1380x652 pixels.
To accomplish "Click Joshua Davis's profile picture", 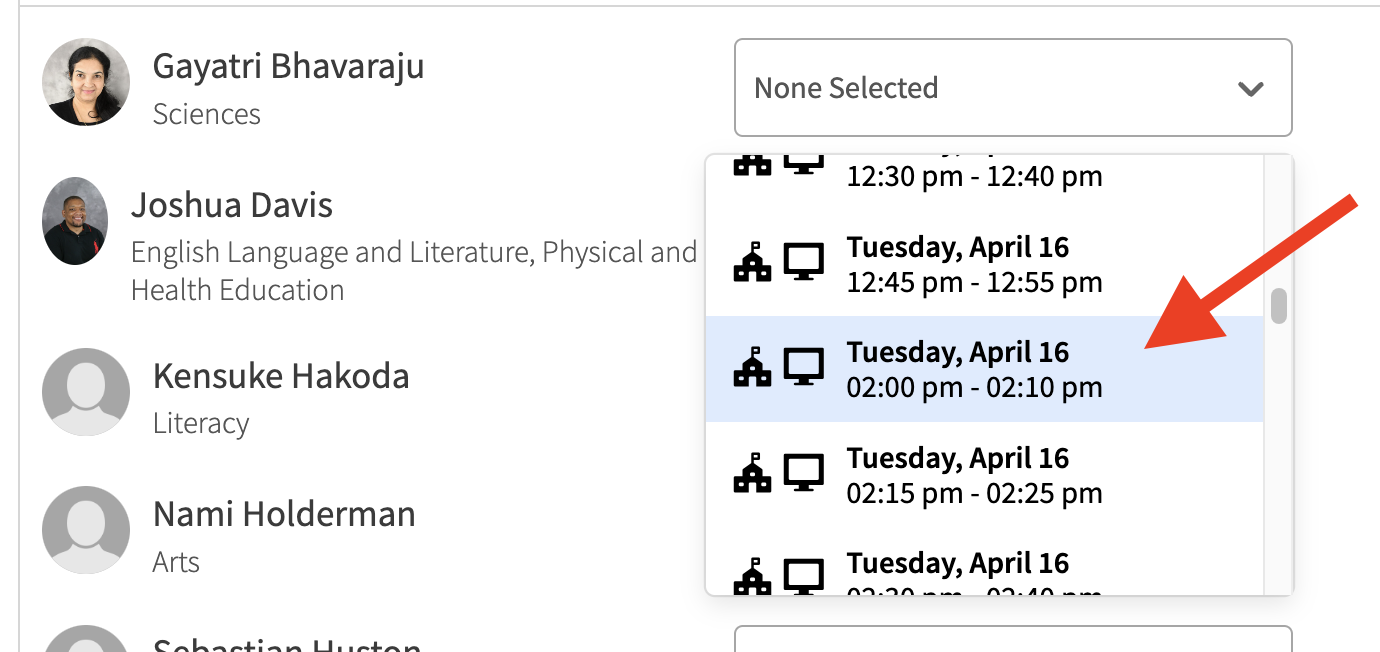I will click(x=75, y=221).
